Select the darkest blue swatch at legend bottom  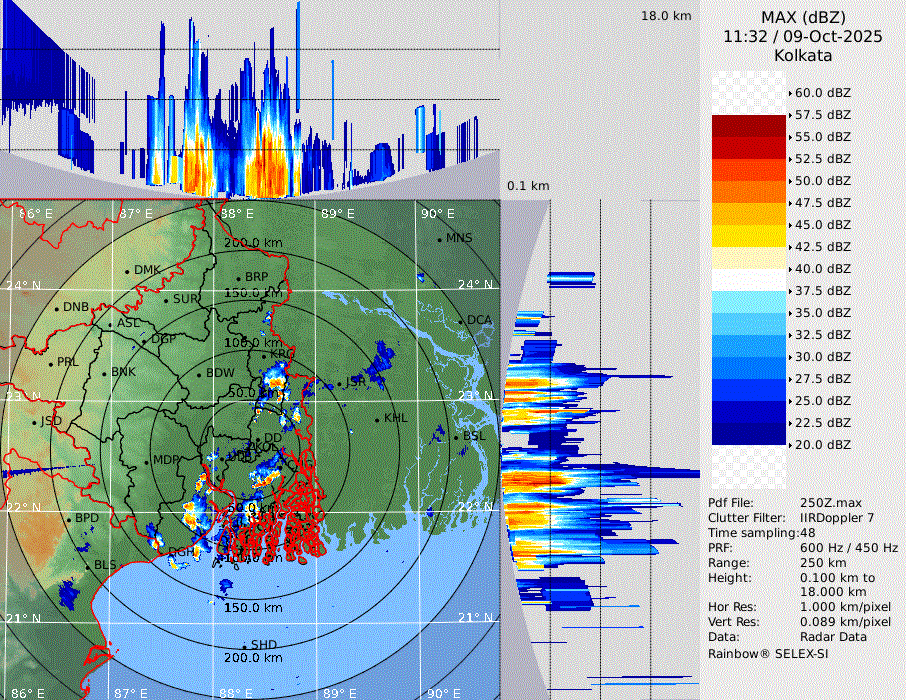click(x=748, y=433)
